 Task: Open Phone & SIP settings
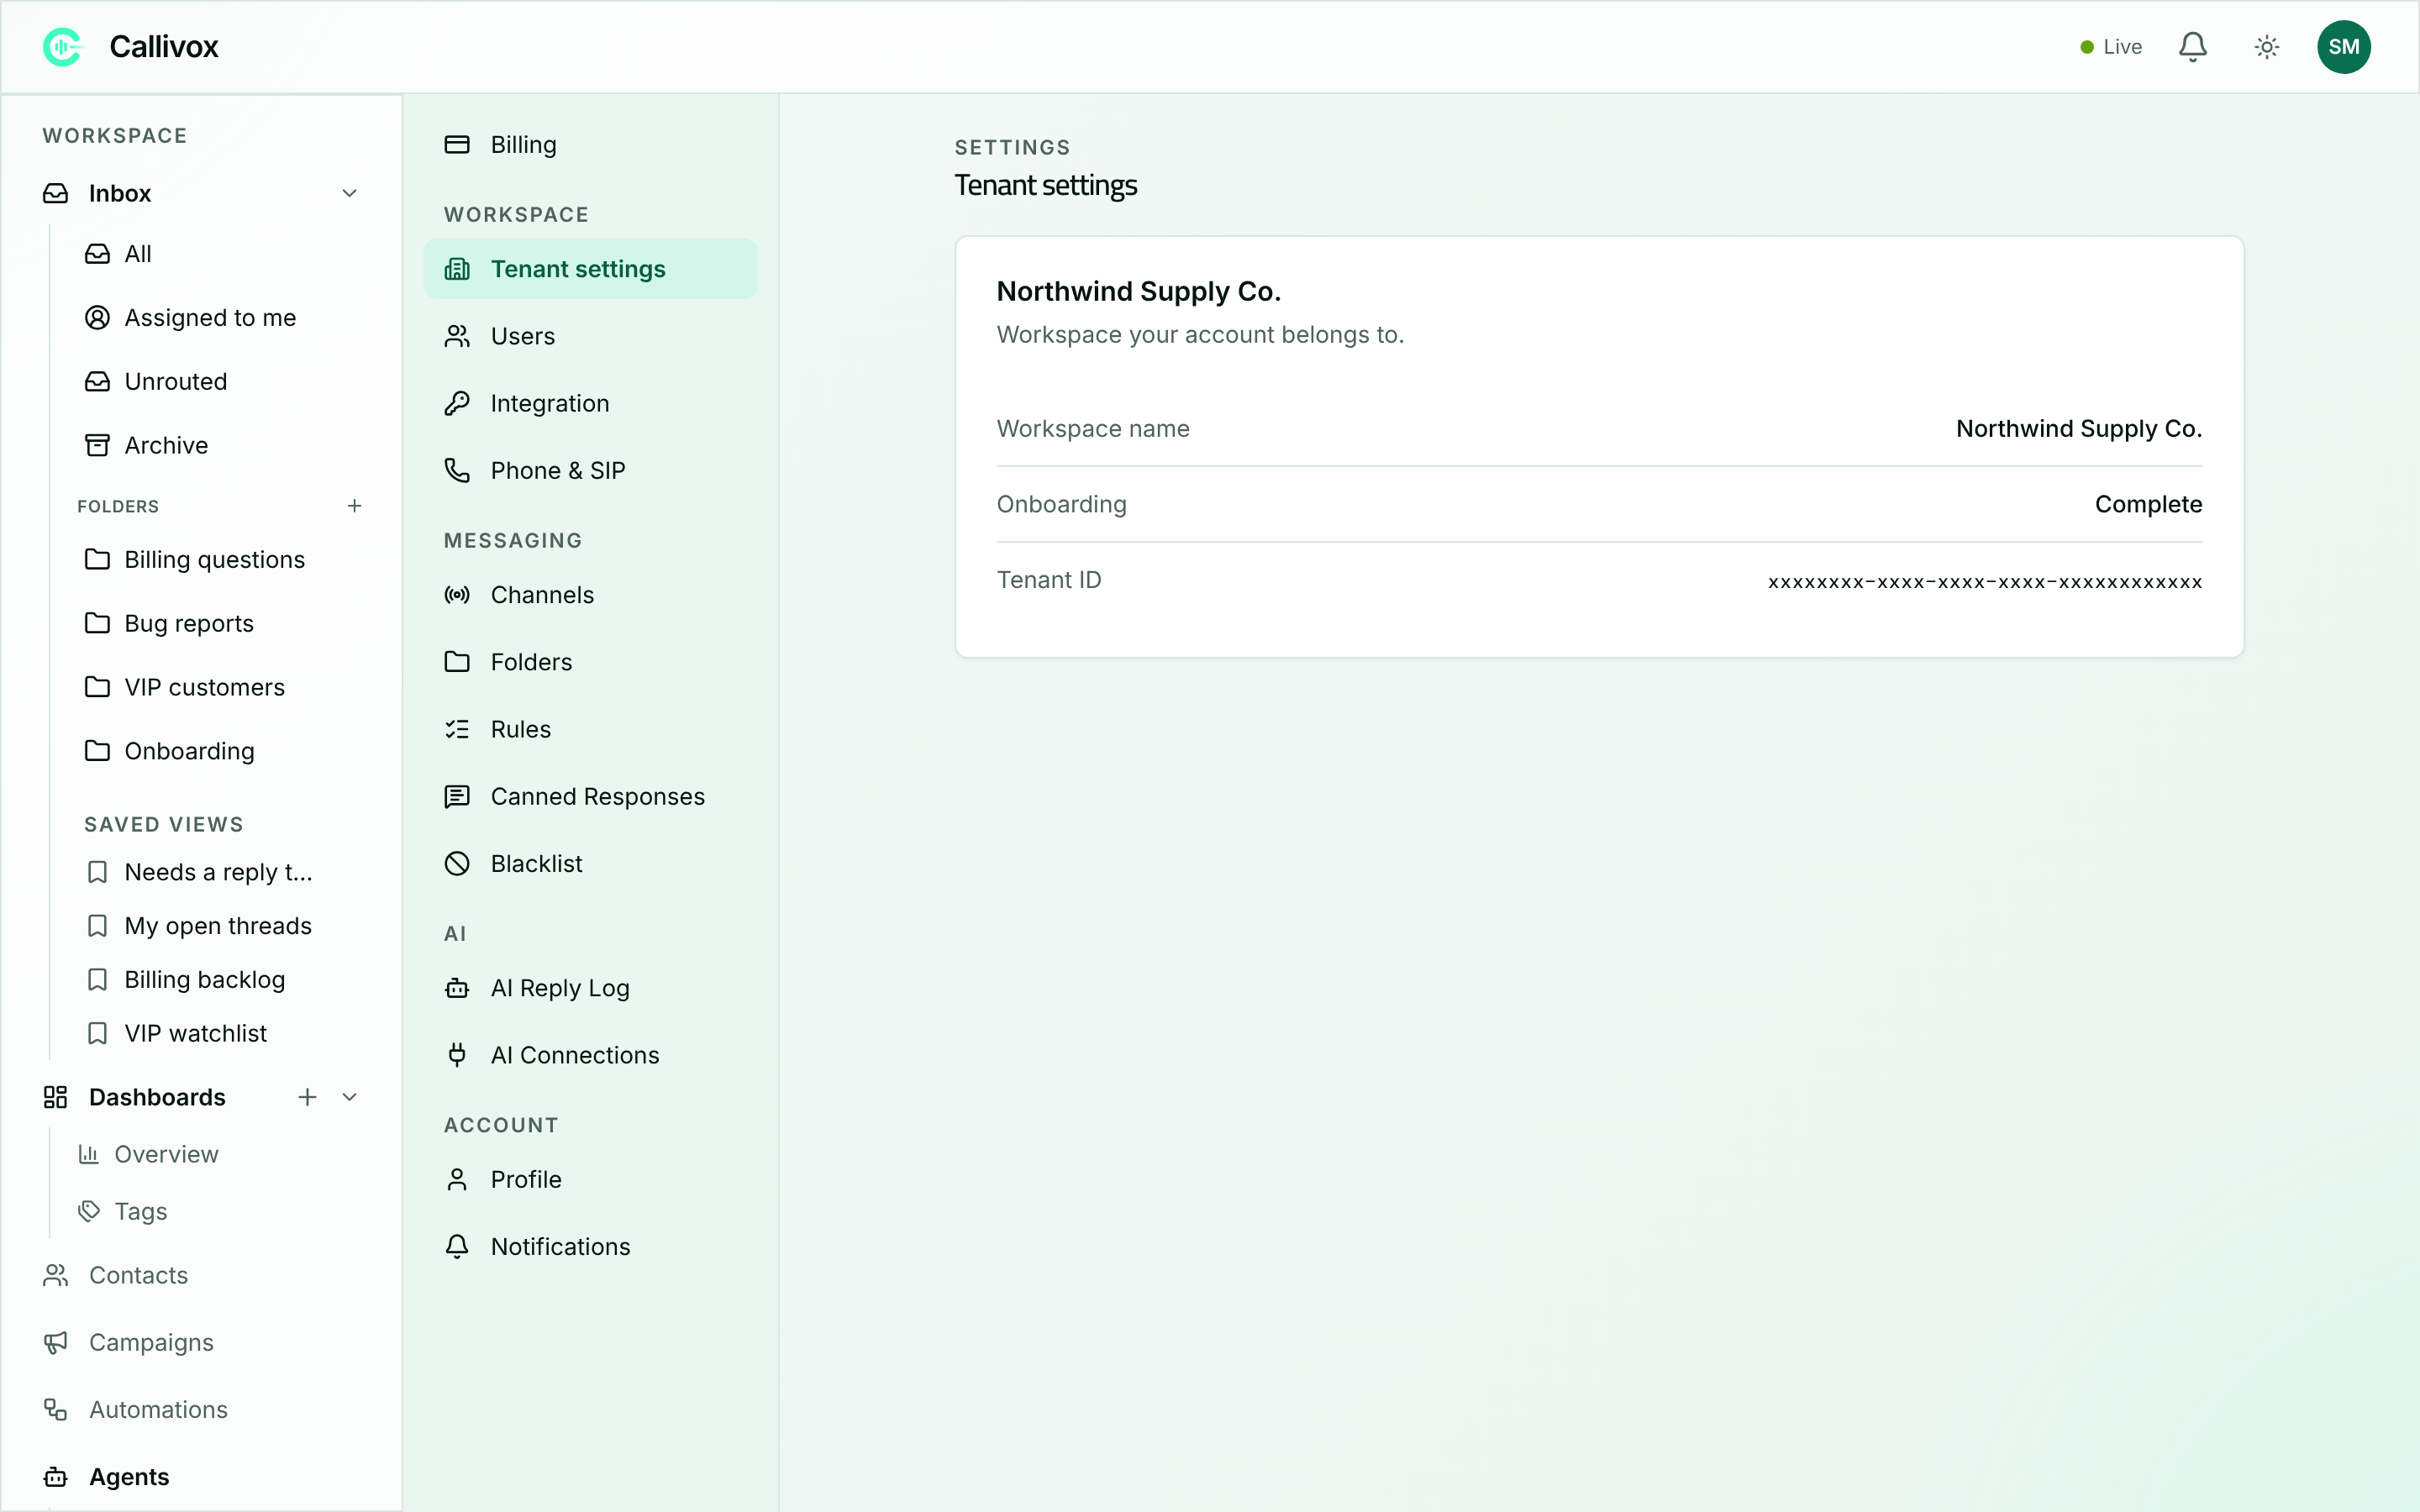pyautogui.click(x=590, y=470)
